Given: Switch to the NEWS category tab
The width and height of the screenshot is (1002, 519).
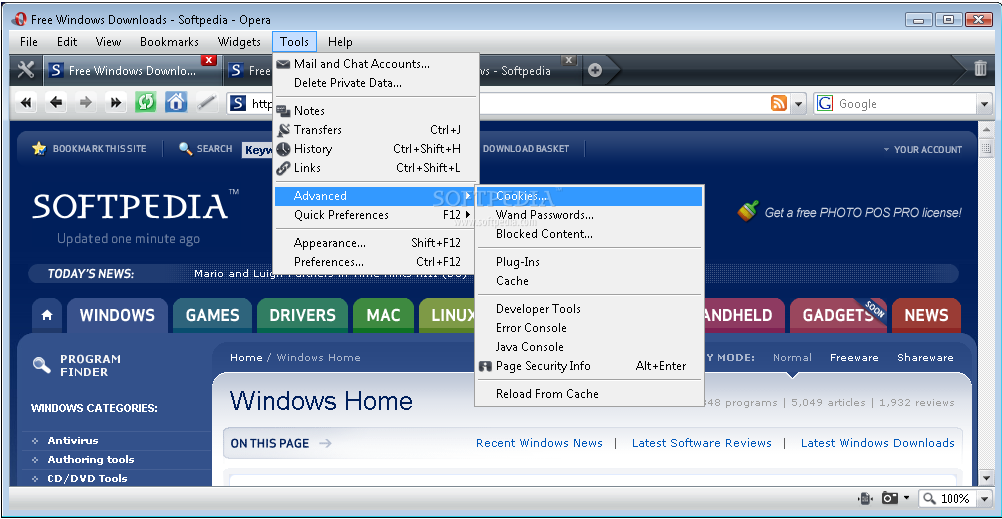Looking at the screenshot, I should [926, 315].
